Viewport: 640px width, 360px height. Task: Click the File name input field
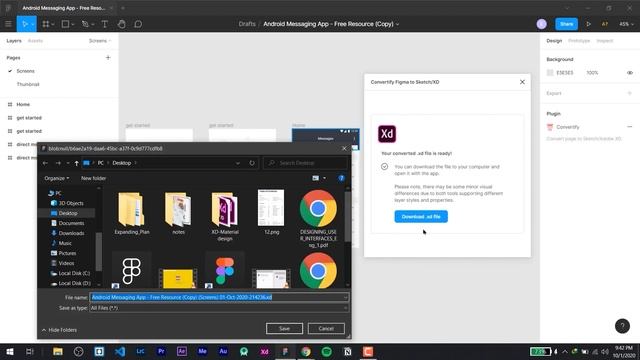pos(219,297)
